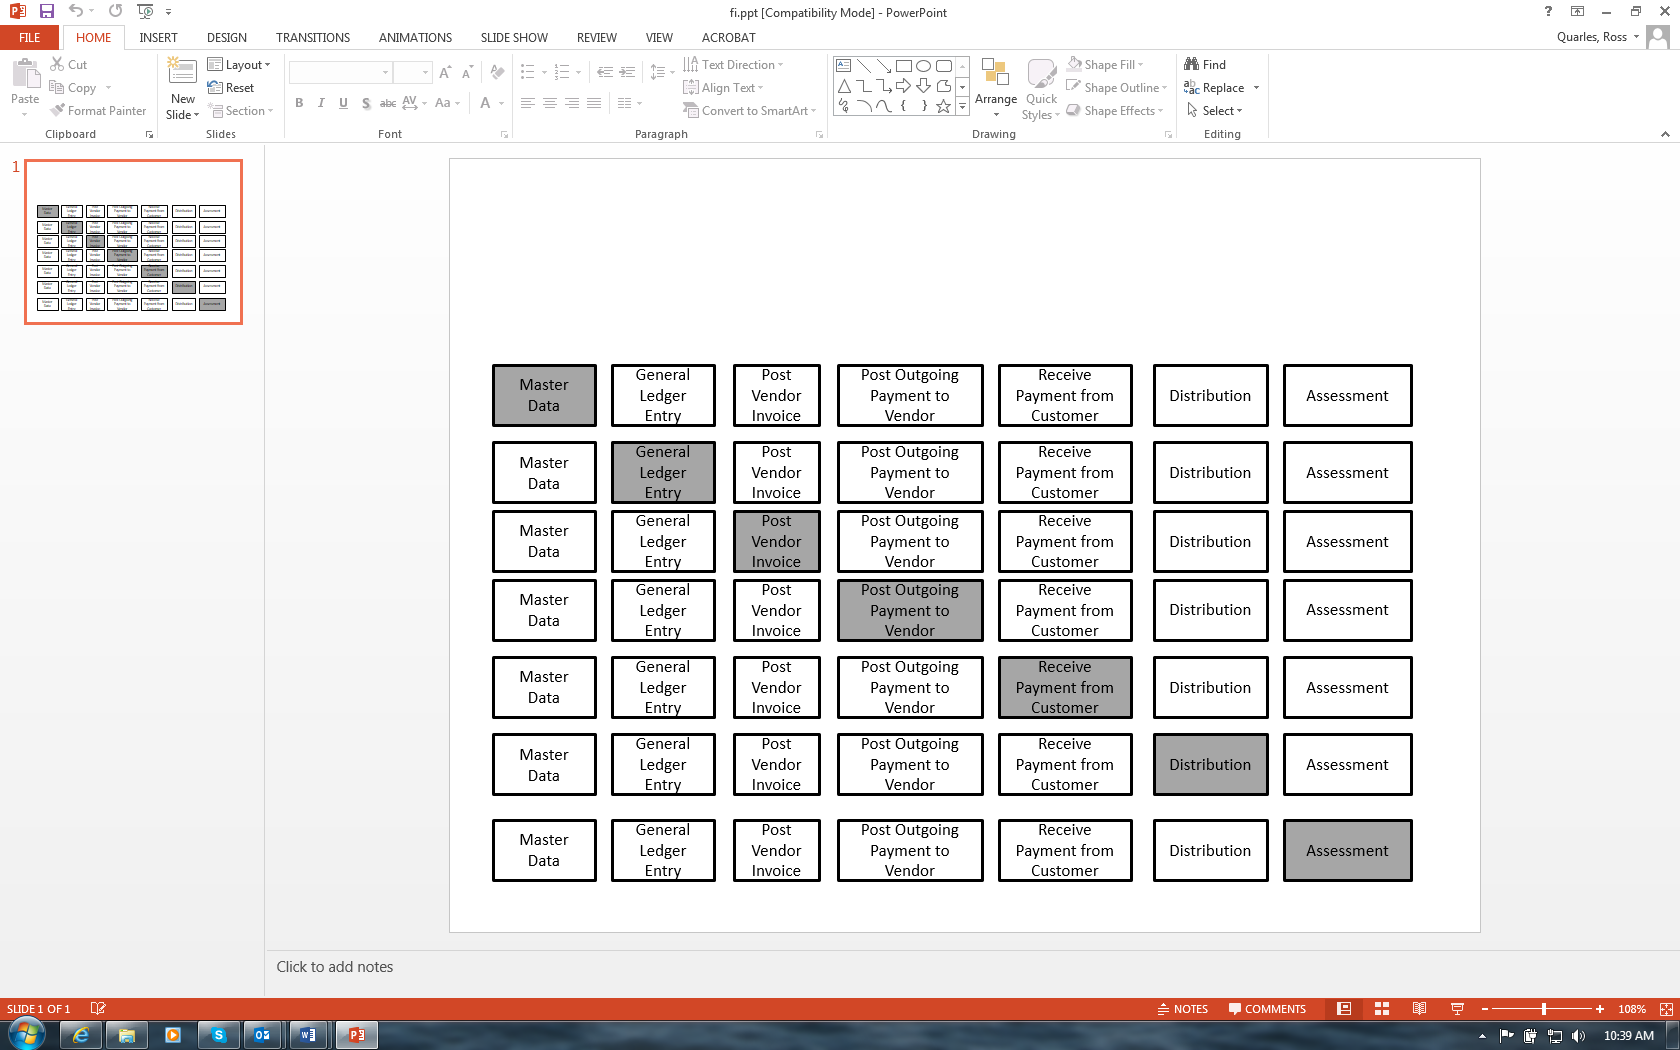Open the FILE tab
Viewport: 1680px width, 1050px height.
[30, 37]
